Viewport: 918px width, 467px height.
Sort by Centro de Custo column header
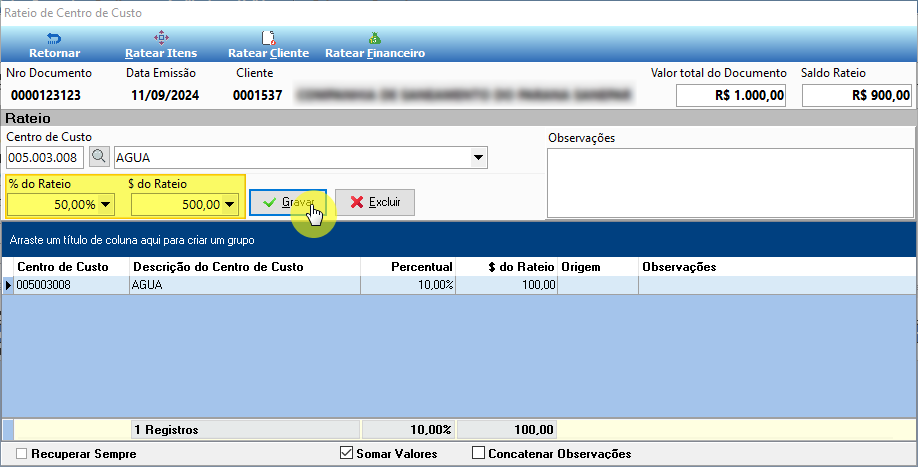coord(71,267)
